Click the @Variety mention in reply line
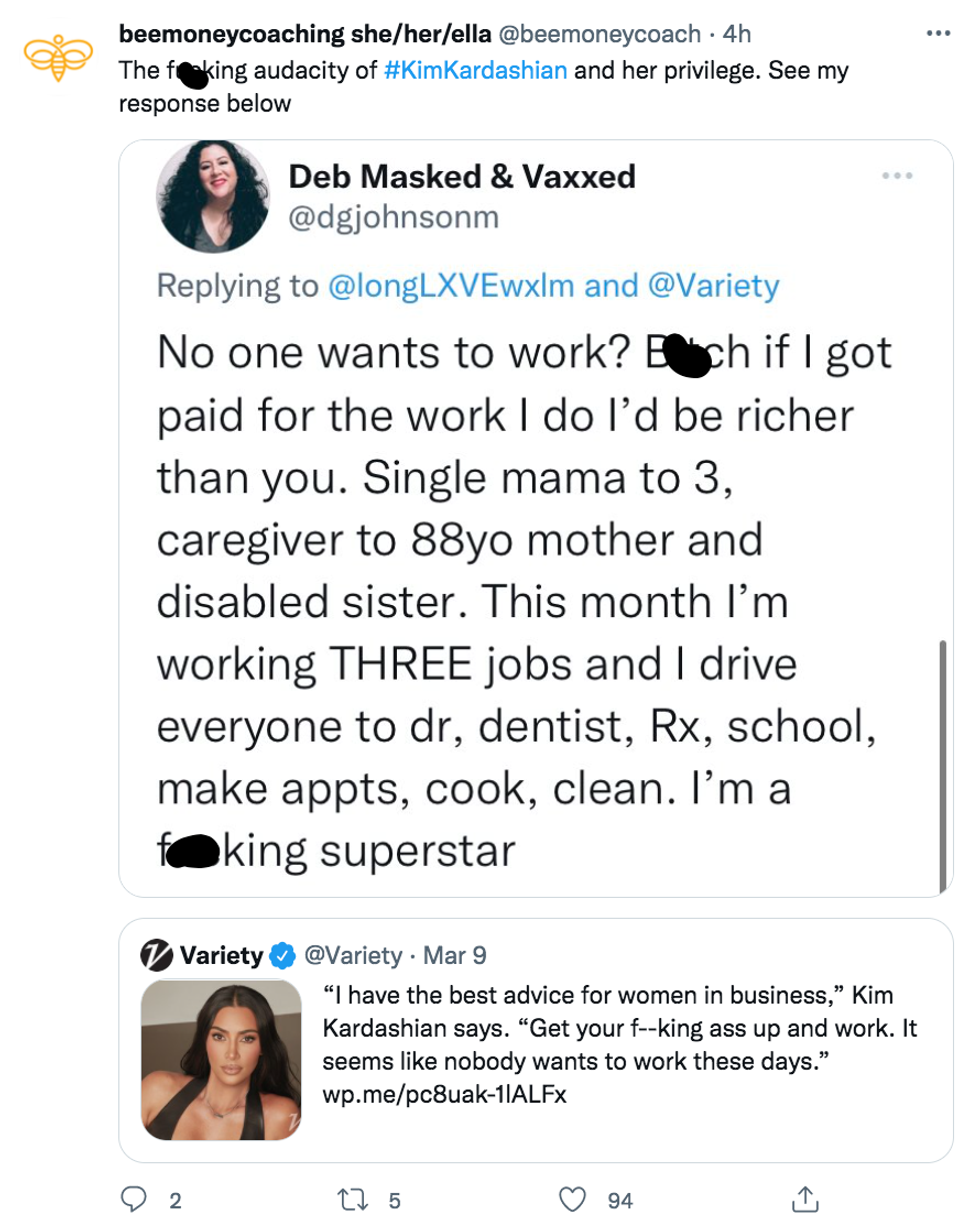Screen dimensions: 980x1229 point(714,286)
